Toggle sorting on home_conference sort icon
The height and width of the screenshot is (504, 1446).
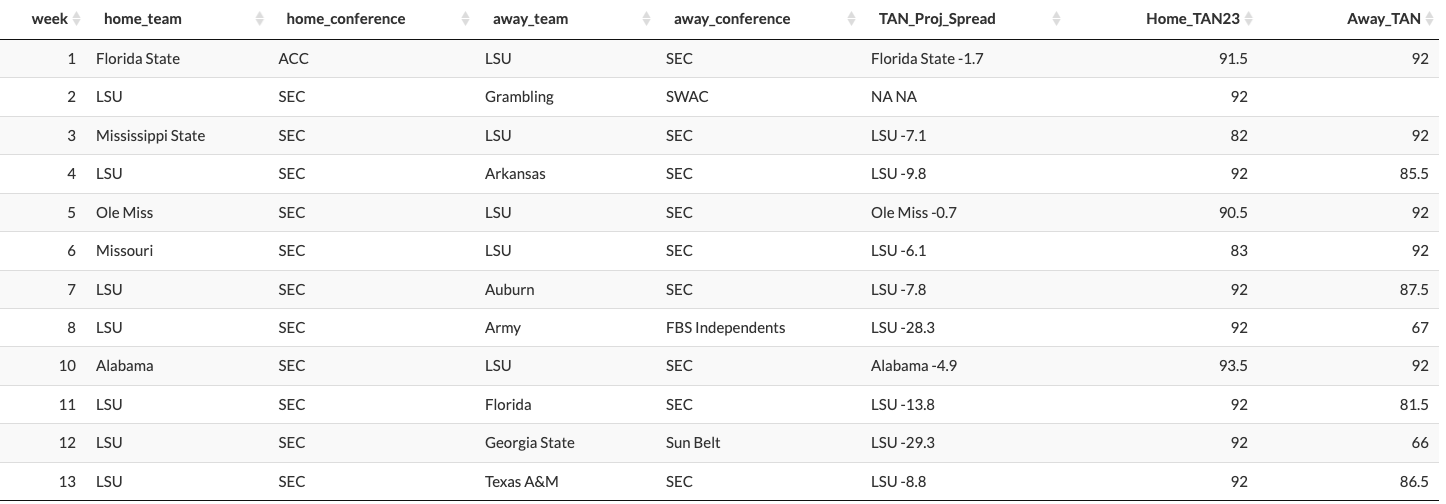click(x=467, y=19)
